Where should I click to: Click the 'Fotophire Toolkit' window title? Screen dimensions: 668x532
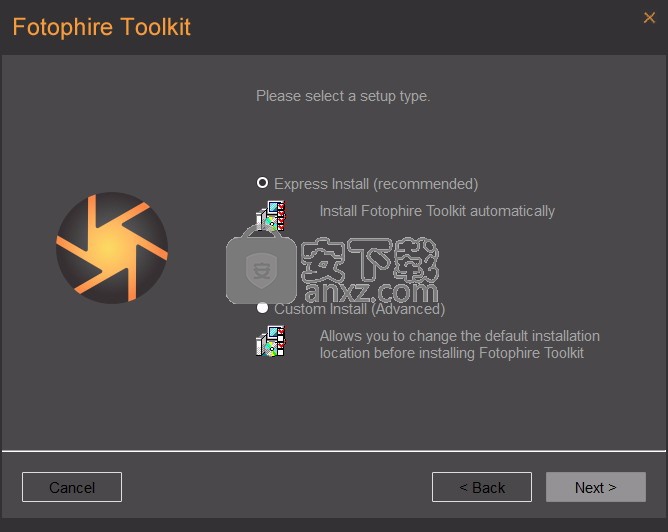[x=101, y=27]
